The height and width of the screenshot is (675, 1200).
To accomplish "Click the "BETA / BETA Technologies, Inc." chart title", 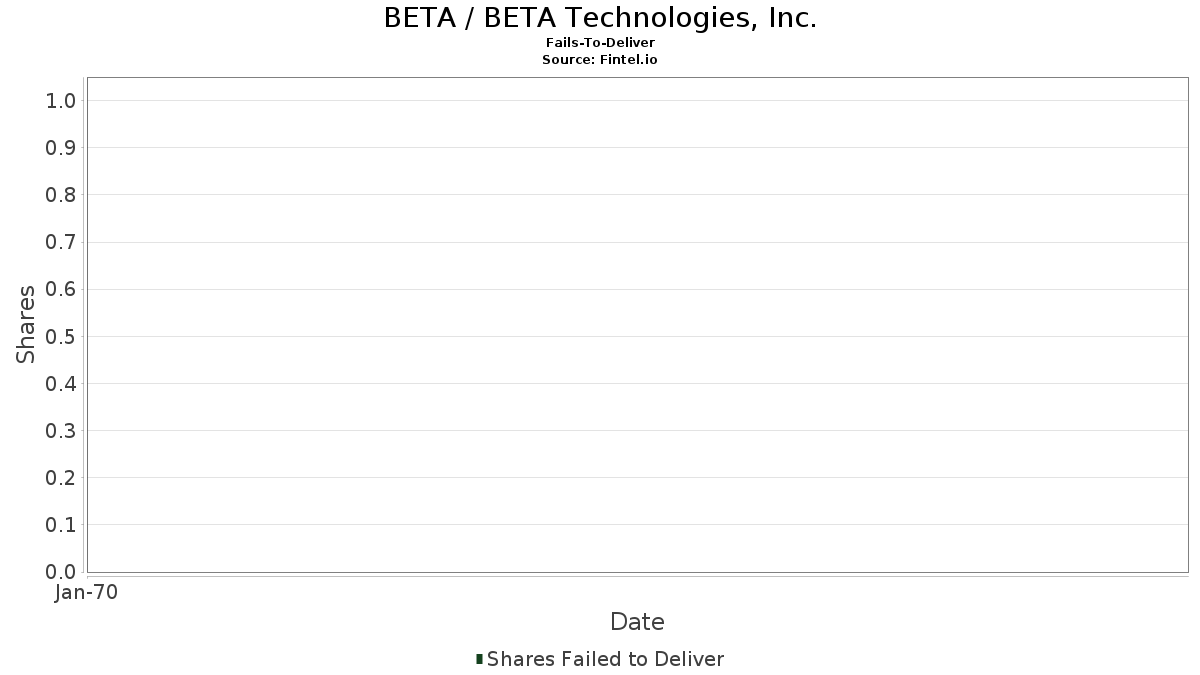I will (600, 18).
